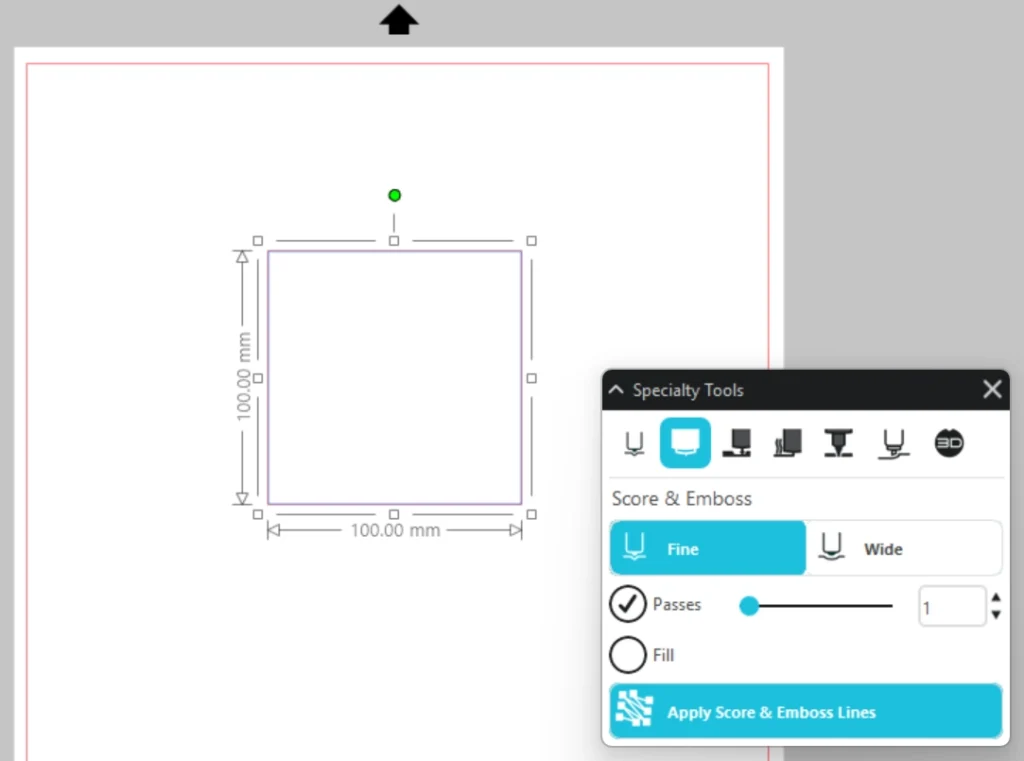Image resolution: width=1024 pixels, height=761 pixels.
Task: Increase passes with the up stepper arrow
Action: click(x=996, y=598)
